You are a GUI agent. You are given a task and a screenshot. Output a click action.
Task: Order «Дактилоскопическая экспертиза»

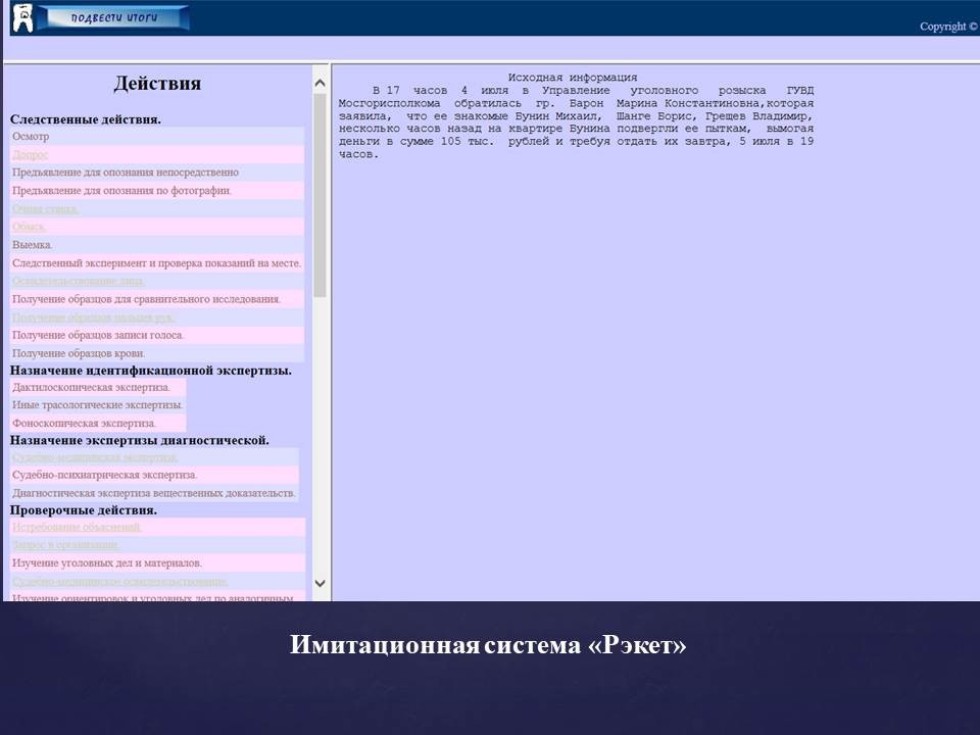pos(91,387)
